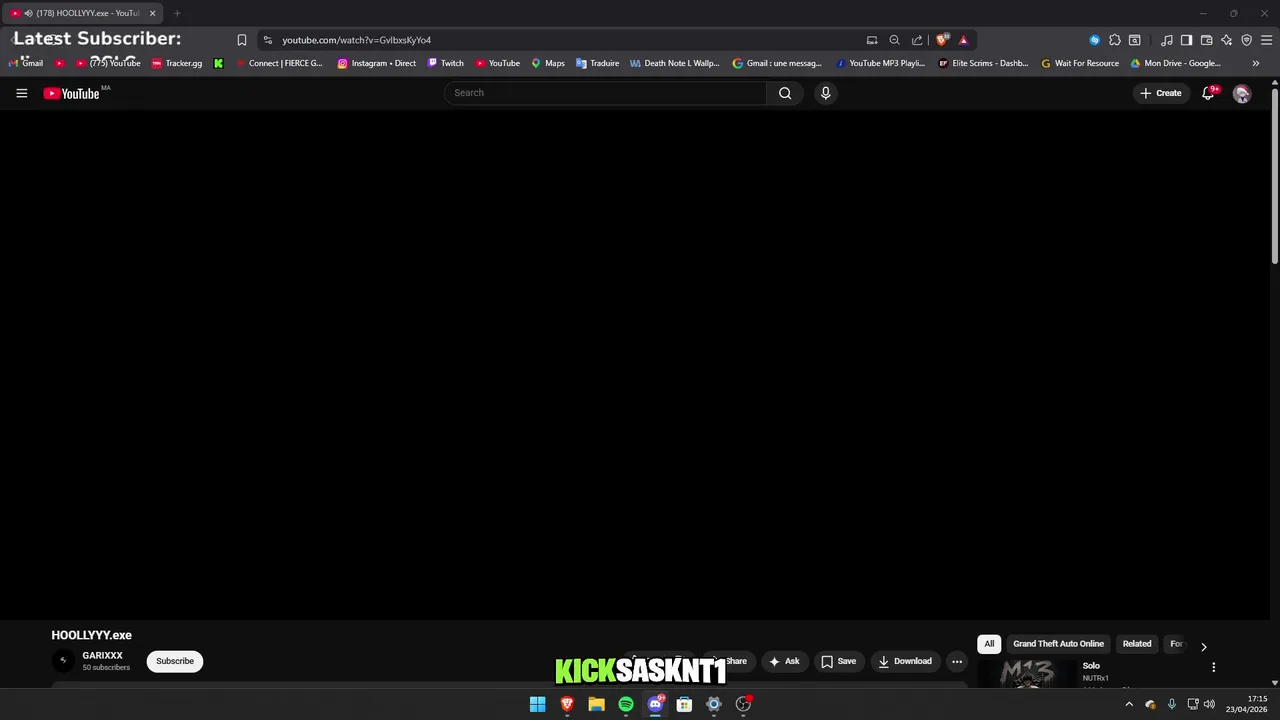Open Death Note L Wallp... bookmark
Screen dimensions: 1280x720
[x=675, y=63]
